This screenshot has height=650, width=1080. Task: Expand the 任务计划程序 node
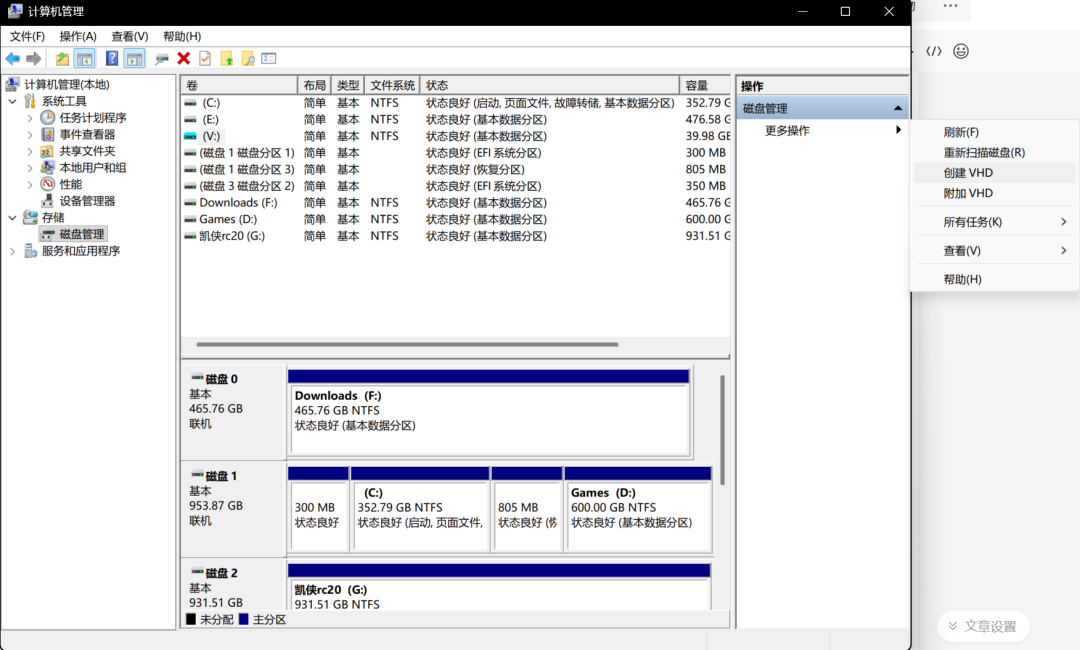30,118
